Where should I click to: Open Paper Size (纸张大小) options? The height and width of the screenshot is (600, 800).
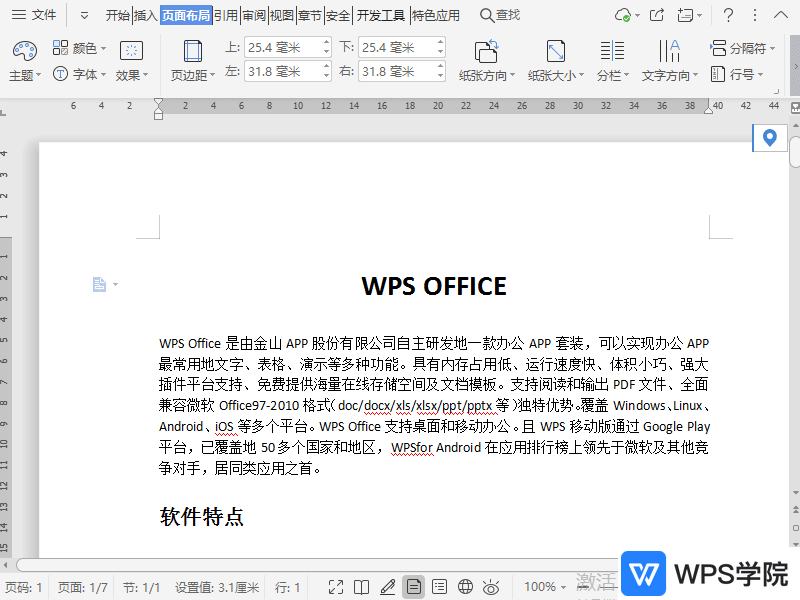click(553, 55)
